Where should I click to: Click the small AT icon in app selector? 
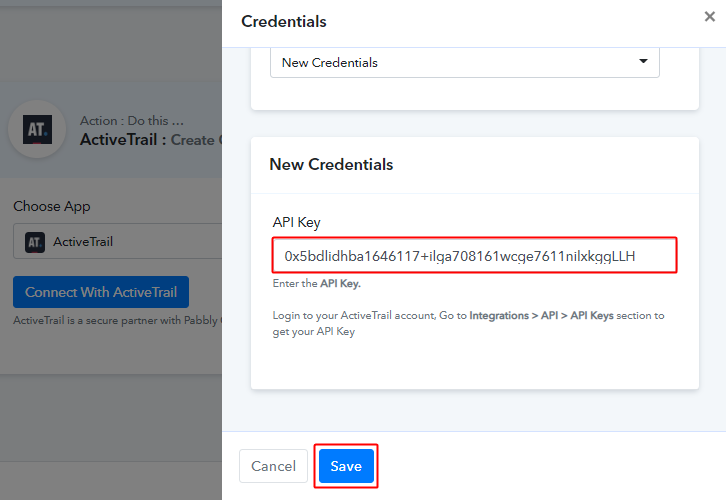[x=35, y=242]
